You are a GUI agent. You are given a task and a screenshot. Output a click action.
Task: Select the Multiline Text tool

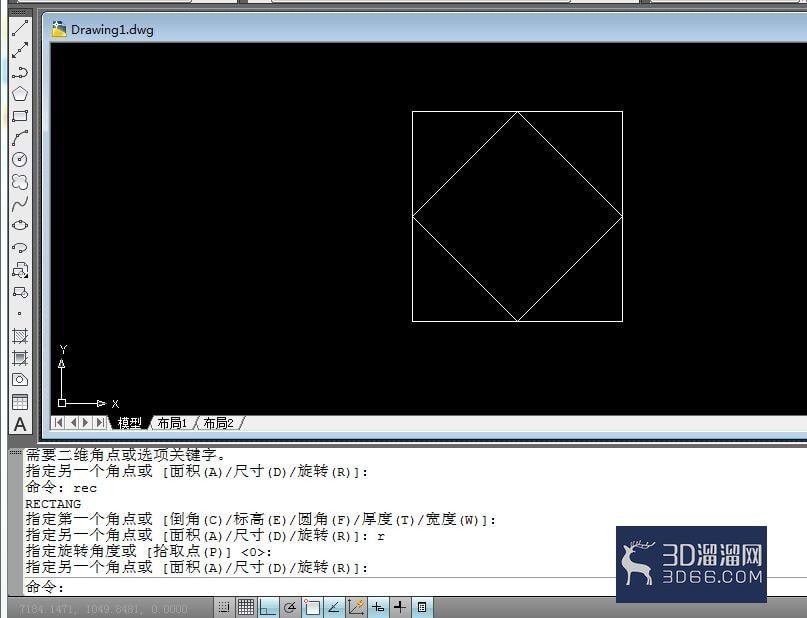click(x=20, y=425)
